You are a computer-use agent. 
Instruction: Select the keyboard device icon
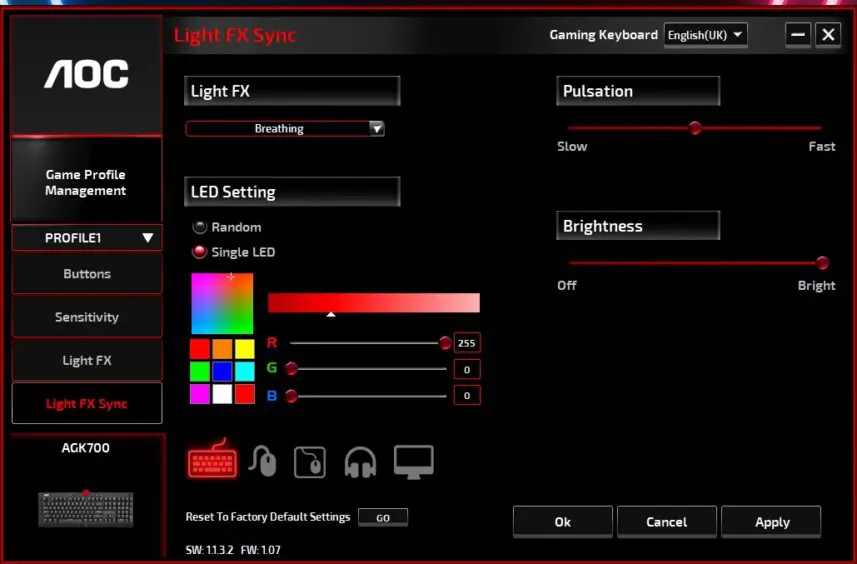(x=211, y=460)
